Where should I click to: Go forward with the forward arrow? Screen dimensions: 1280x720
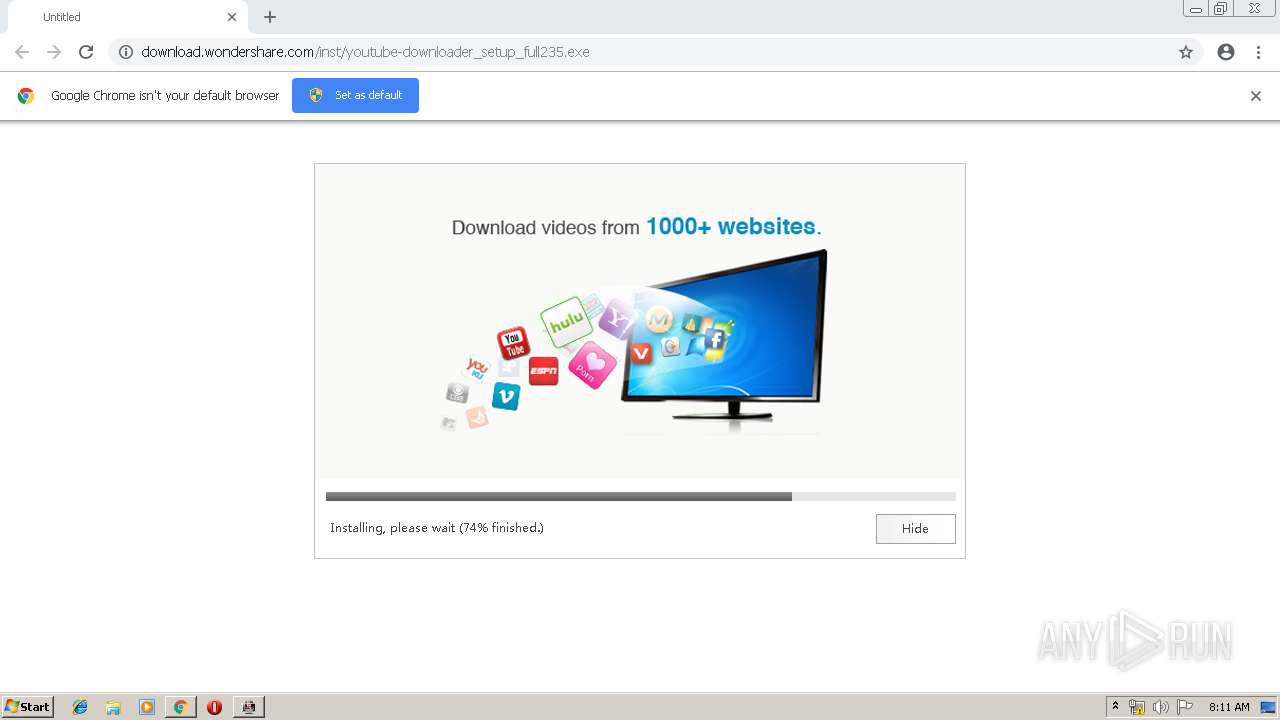(x=54, y=52)
